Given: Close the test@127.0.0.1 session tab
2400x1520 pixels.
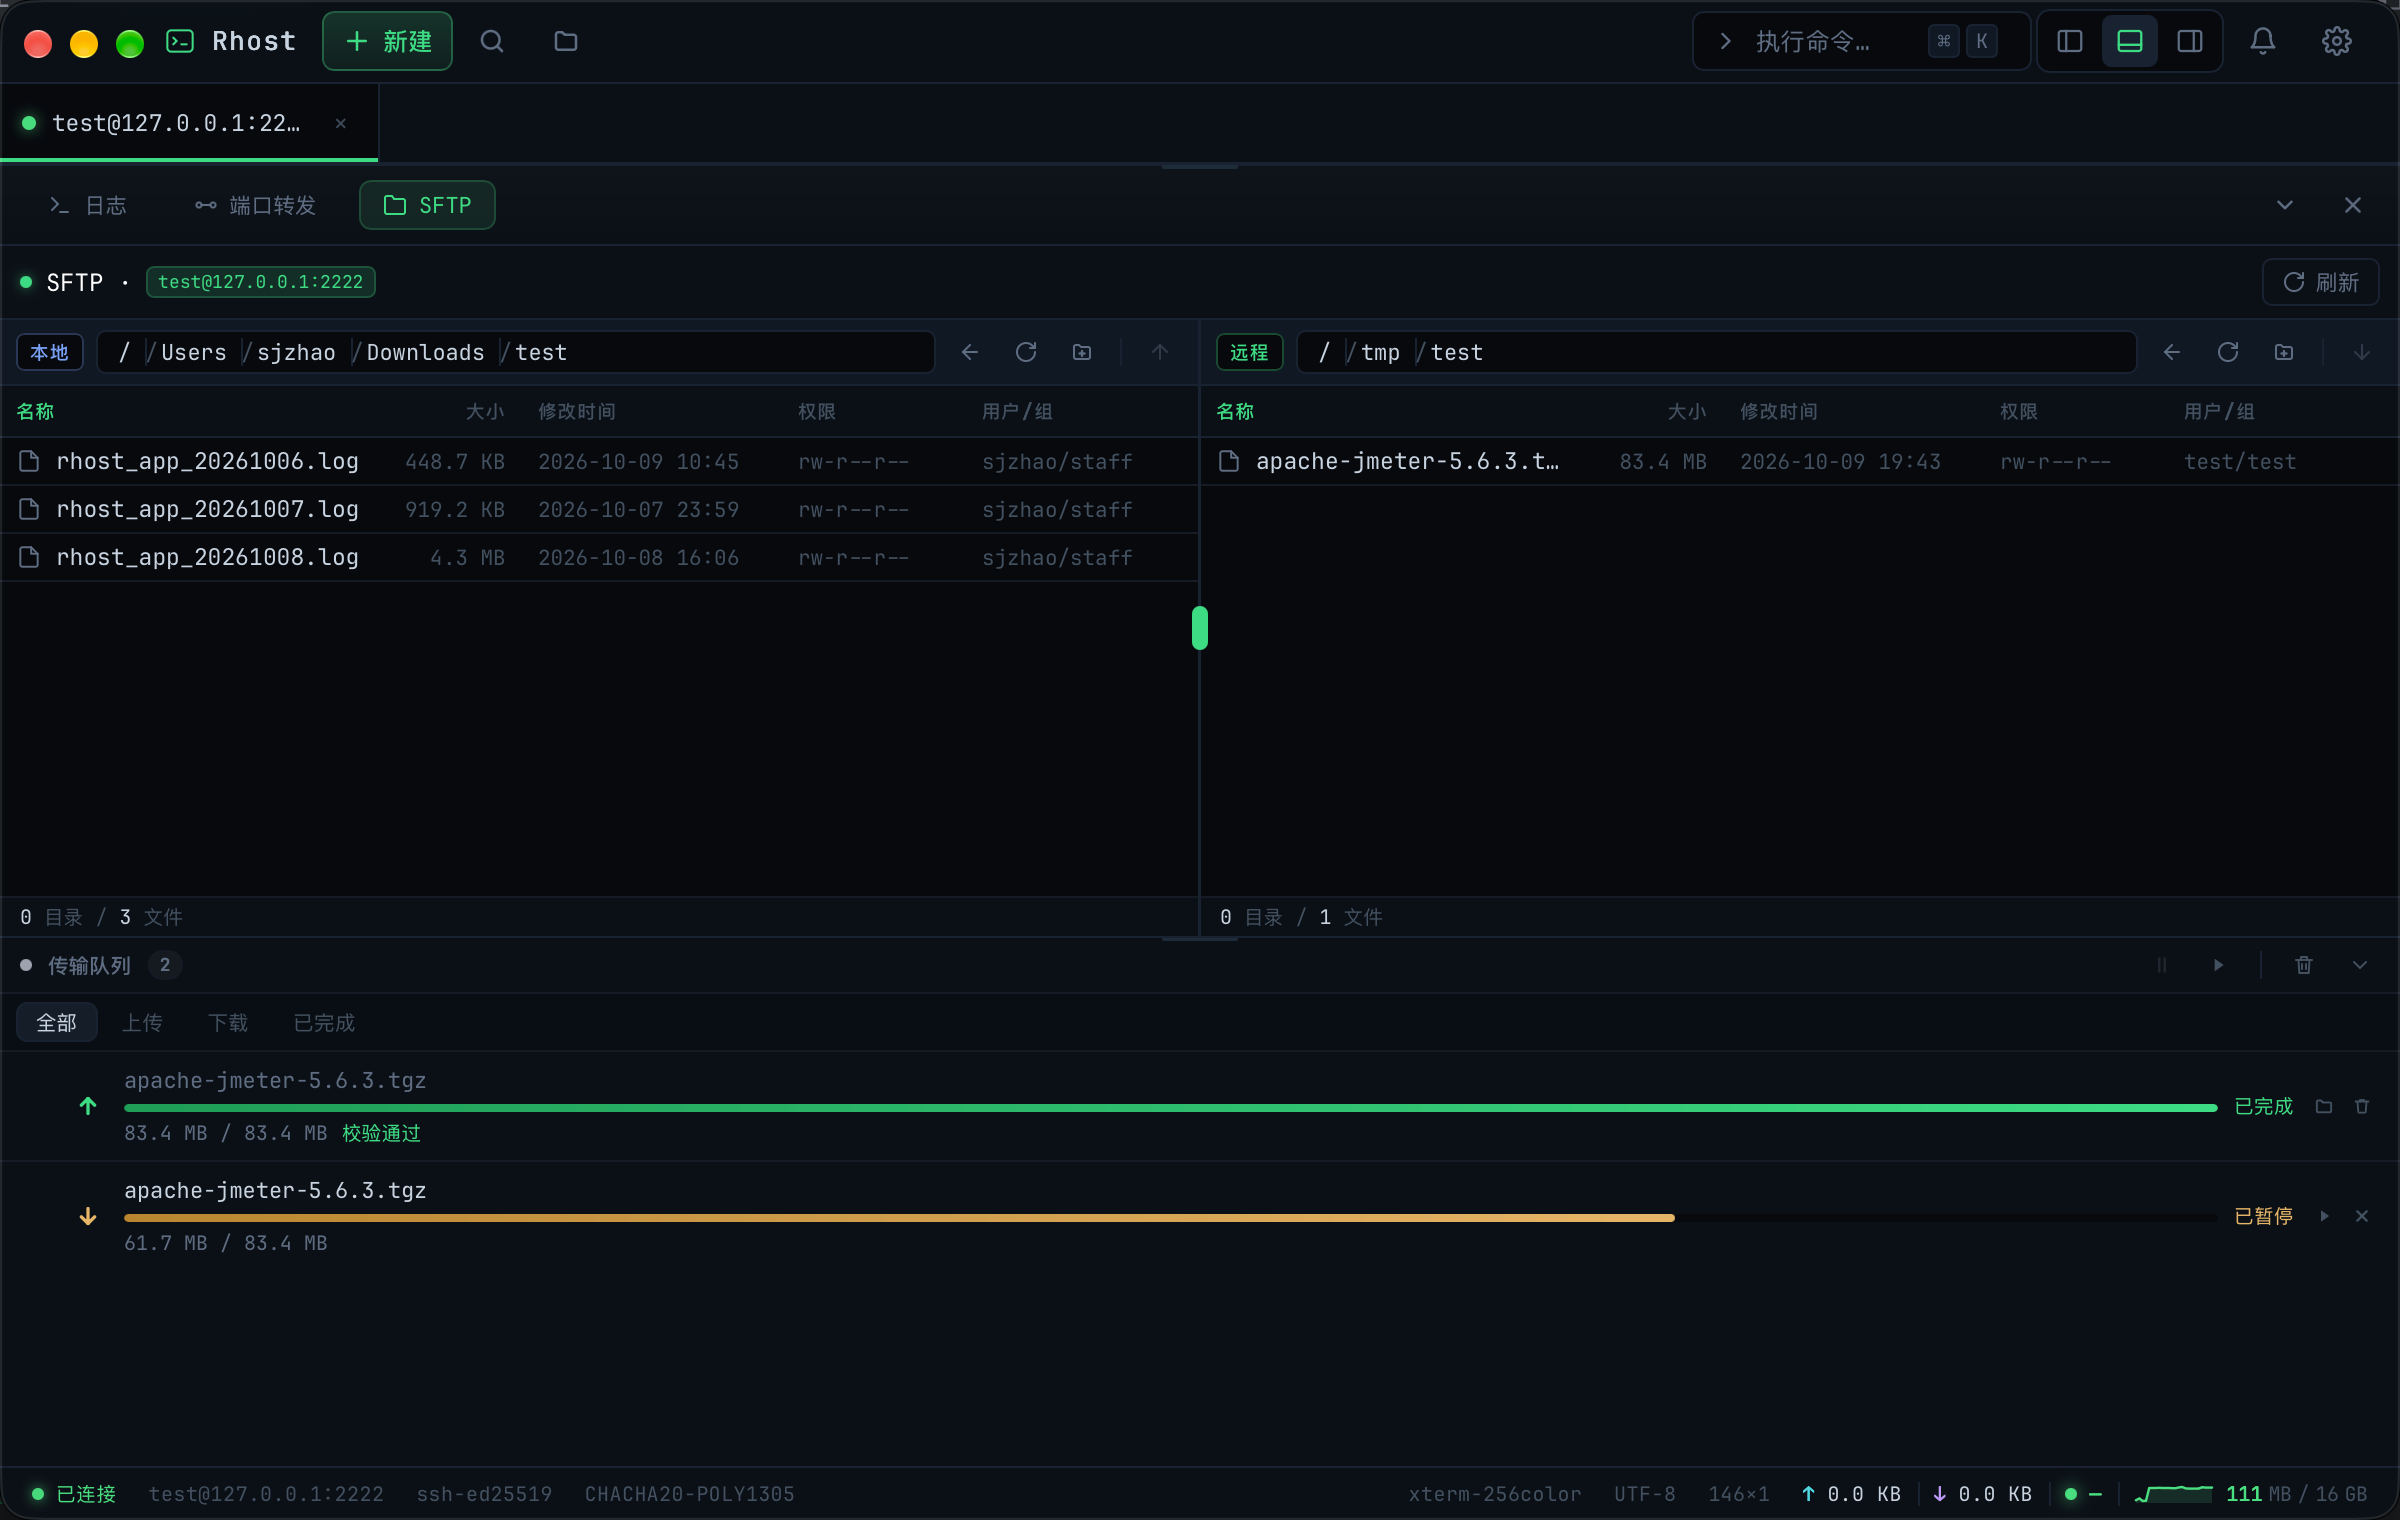Looking at the screenshot, I should tap(341, 123).
